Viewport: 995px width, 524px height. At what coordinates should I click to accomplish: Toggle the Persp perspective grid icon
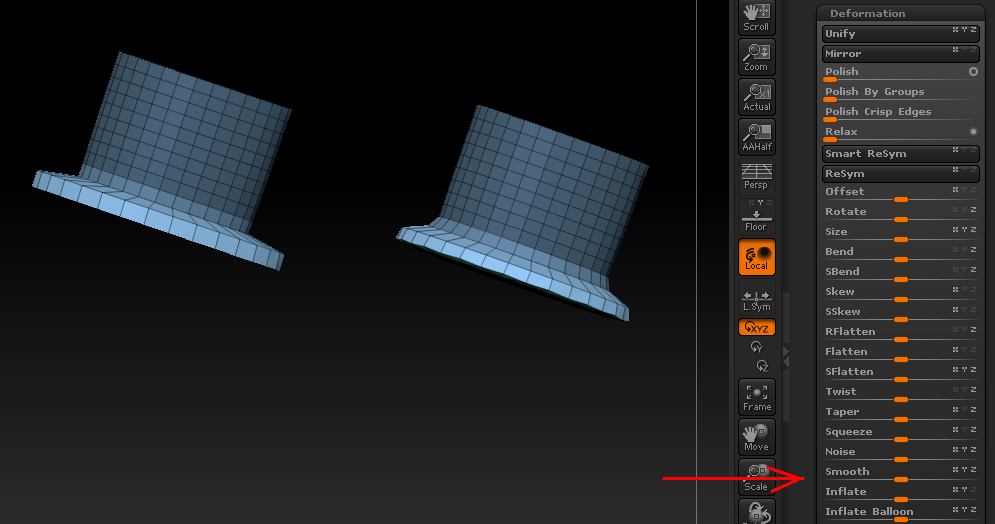click(756, 176)
